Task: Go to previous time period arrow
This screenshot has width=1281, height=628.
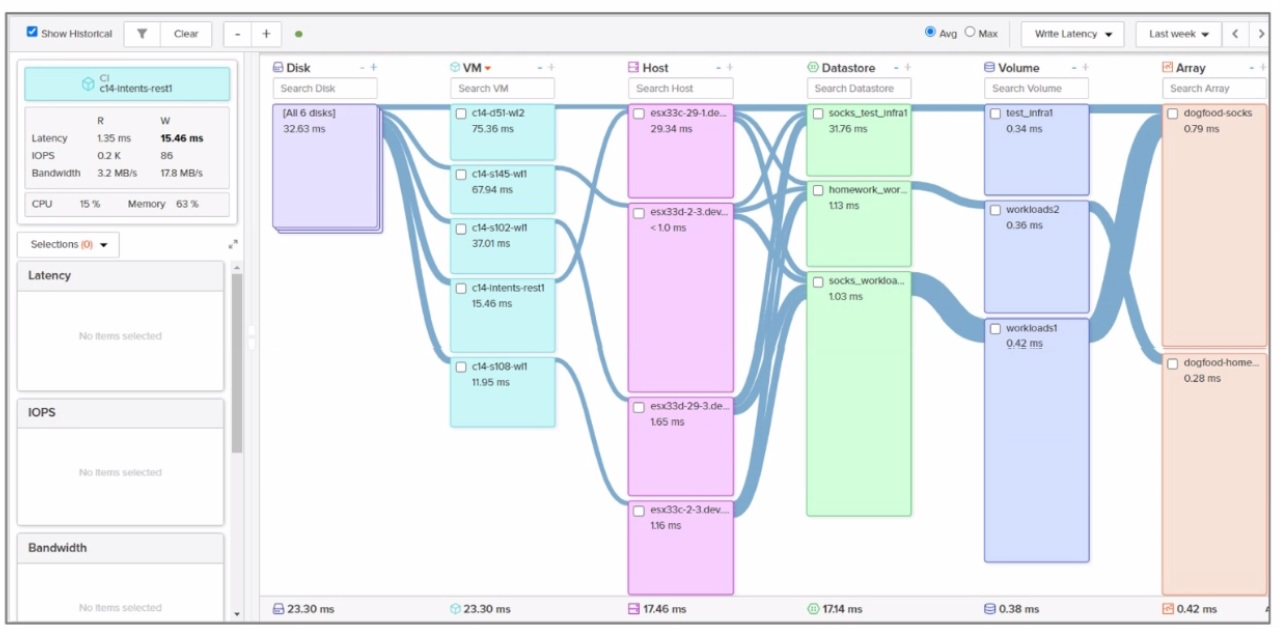Action: pos(1235,34)
